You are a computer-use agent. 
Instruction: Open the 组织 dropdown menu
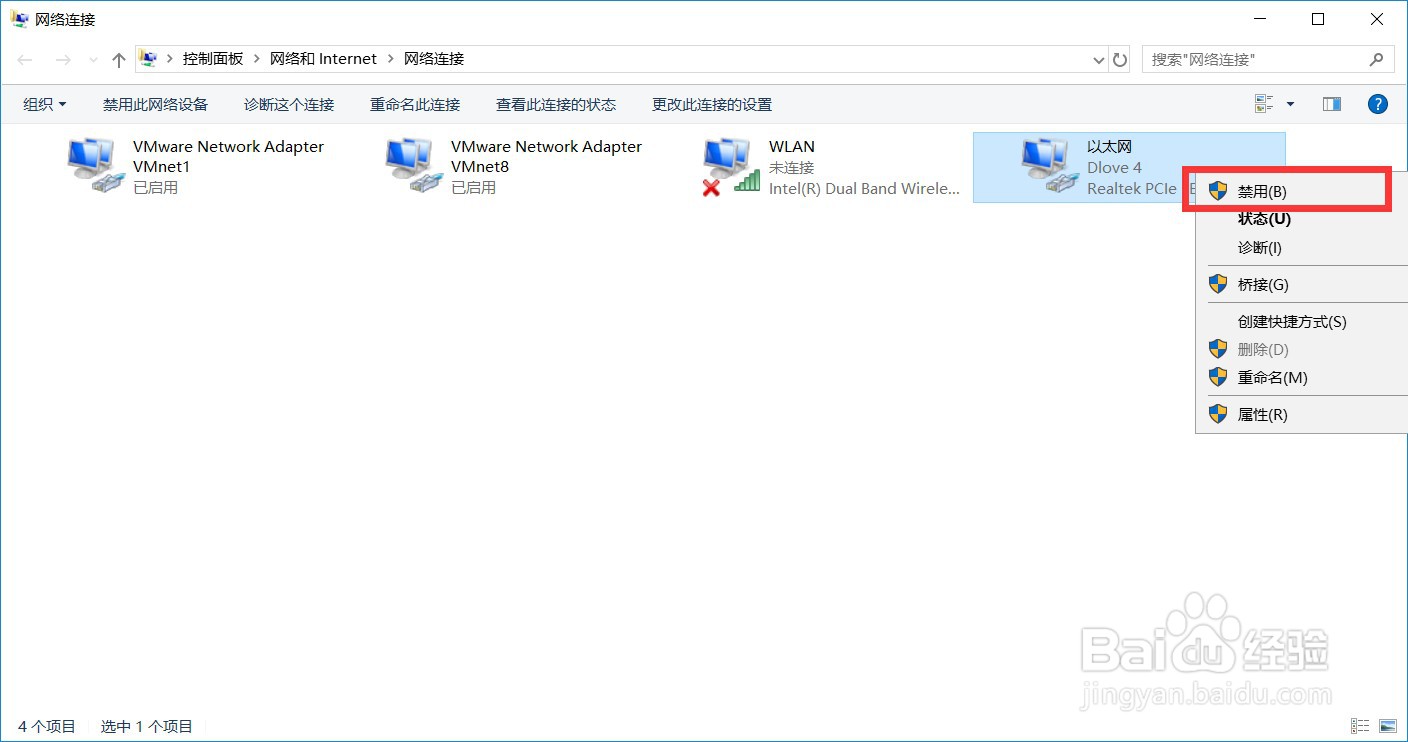pyautogui.click(x=45, y=104)
